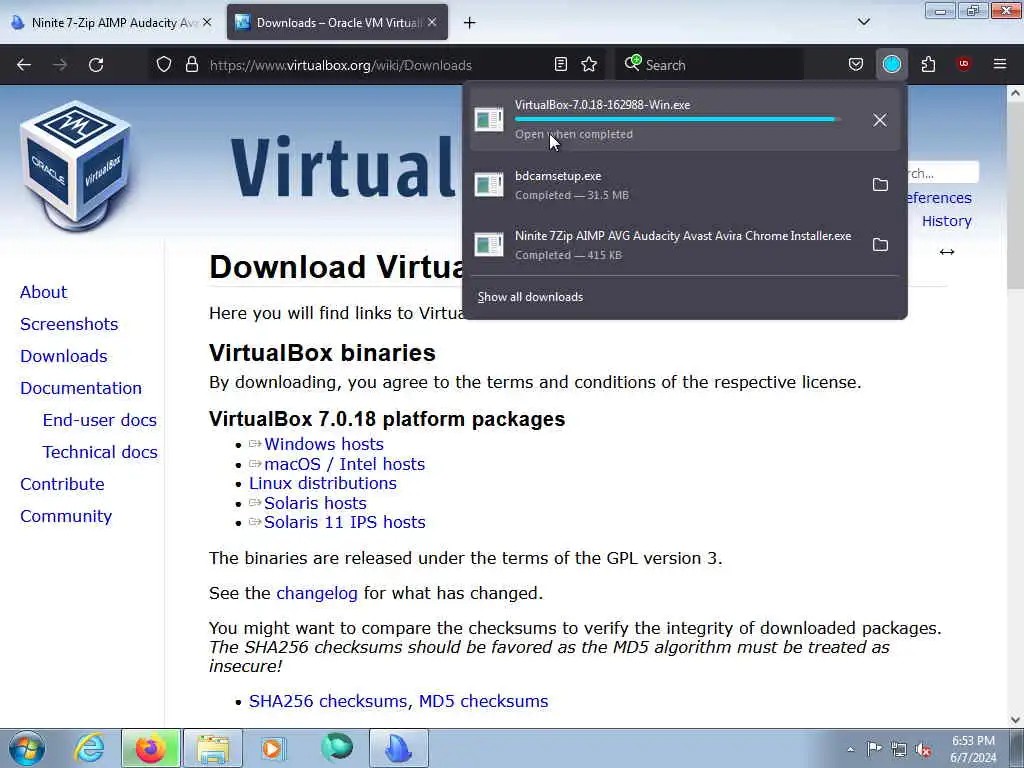
Task: Click the Firefox Search box
Action: tap(709, 65)
